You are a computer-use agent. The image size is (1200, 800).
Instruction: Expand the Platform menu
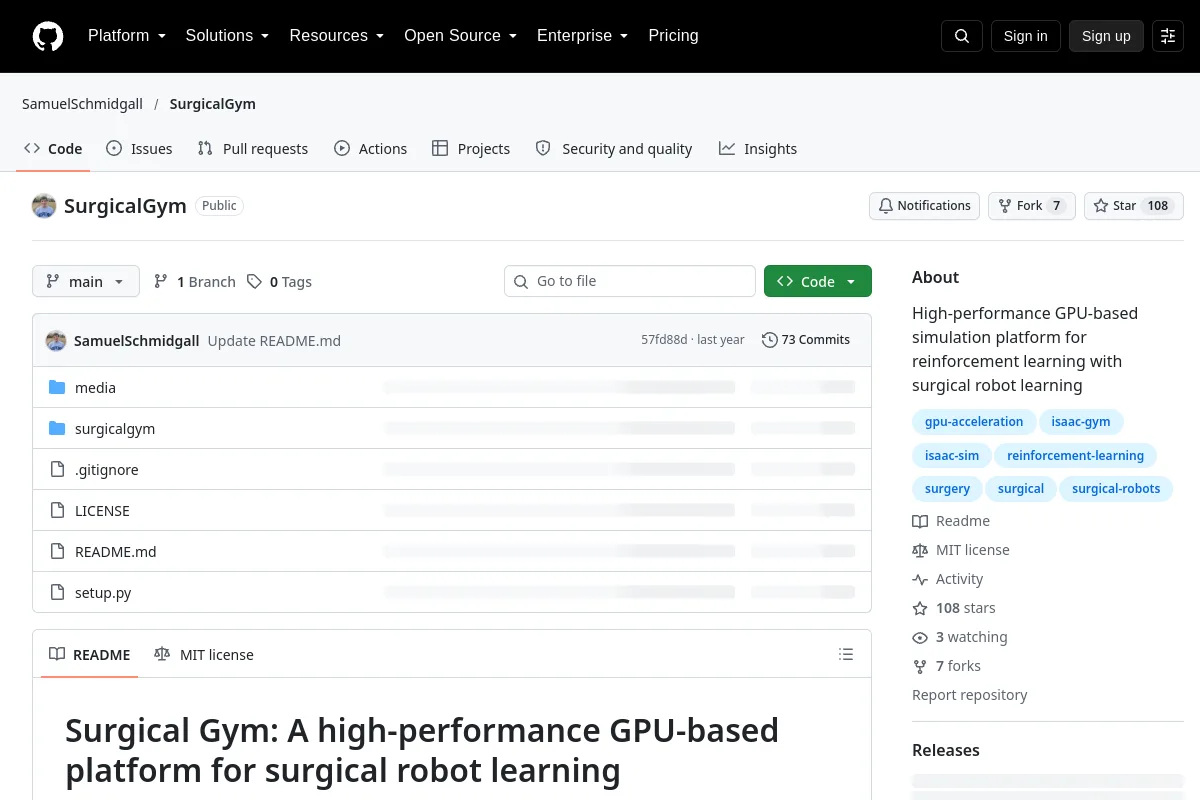pos(126,36)
